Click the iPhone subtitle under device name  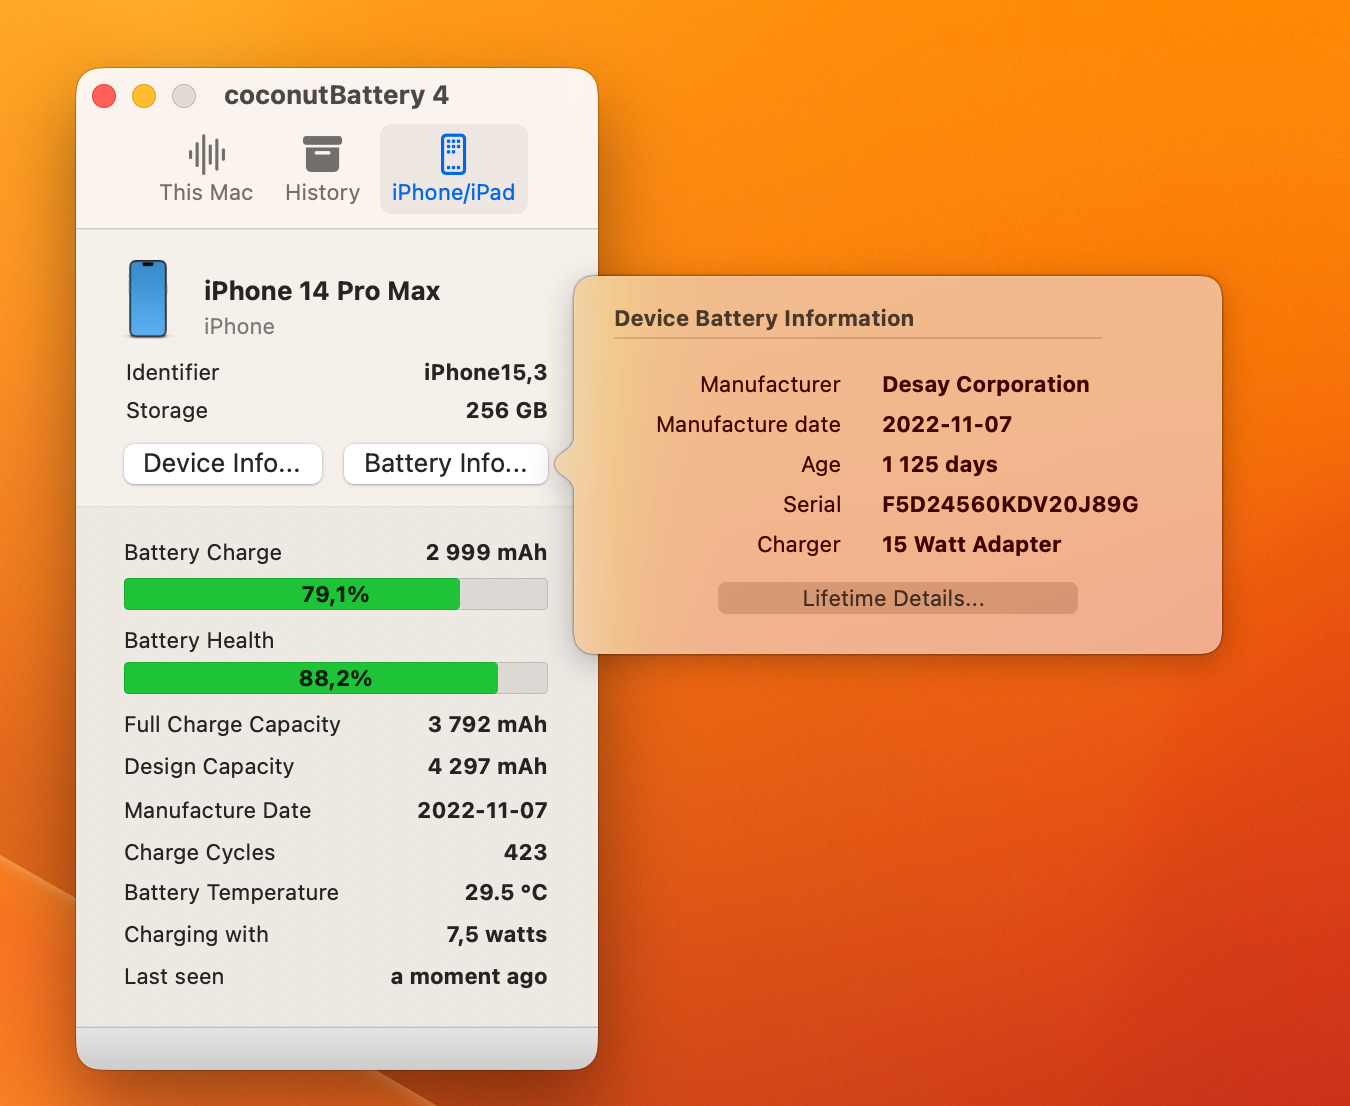click(239, 327)
